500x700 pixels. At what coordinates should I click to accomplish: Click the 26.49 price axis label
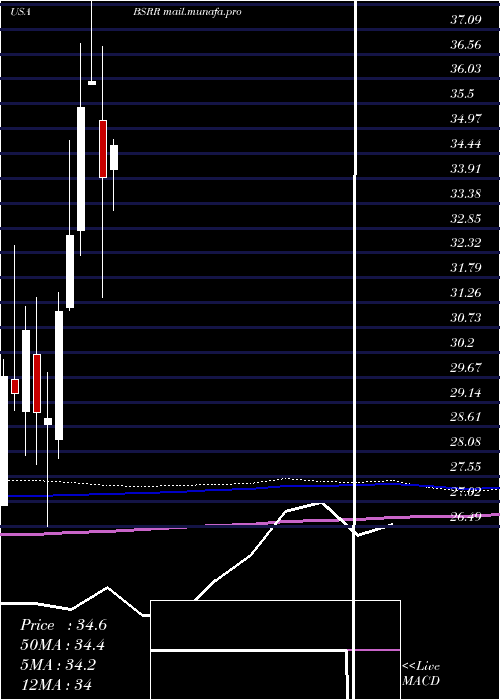[466, 517]
